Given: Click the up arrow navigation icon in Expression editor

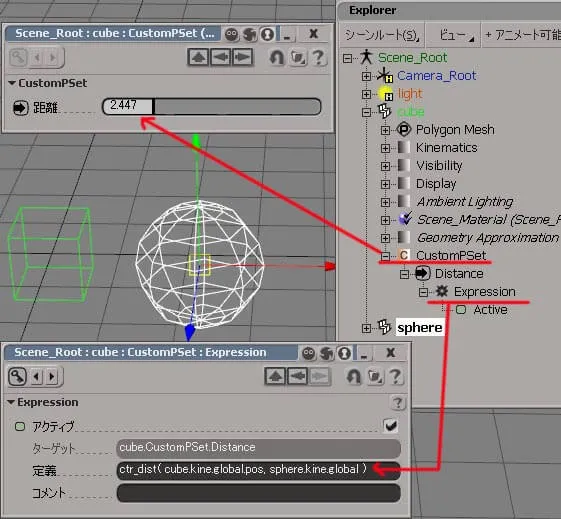Looking at the screenshot, I should click(x=275, y=376).
